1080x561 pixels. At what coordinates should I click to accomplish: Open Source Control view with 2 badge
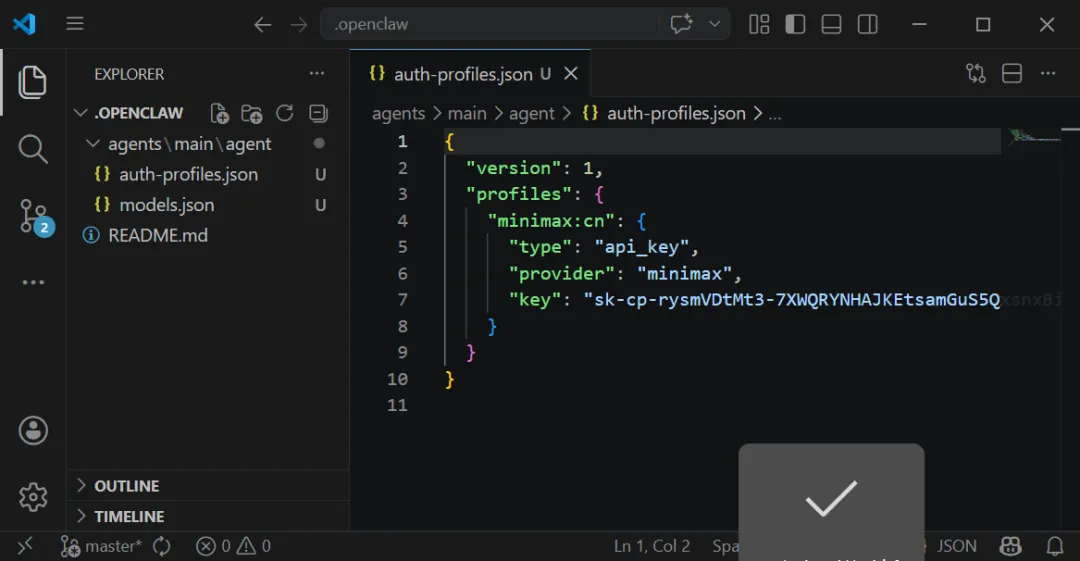36,217
